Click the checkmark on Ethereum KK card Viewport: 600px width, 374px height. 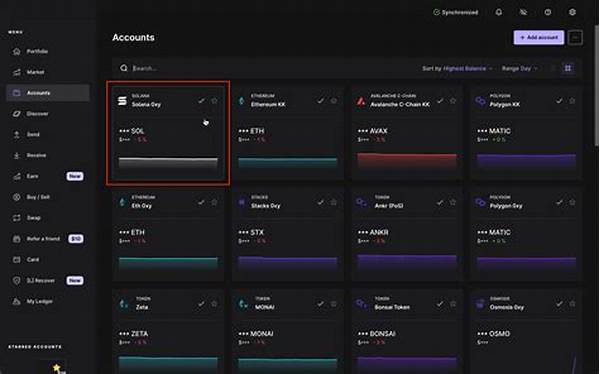[x=321, y=101]
